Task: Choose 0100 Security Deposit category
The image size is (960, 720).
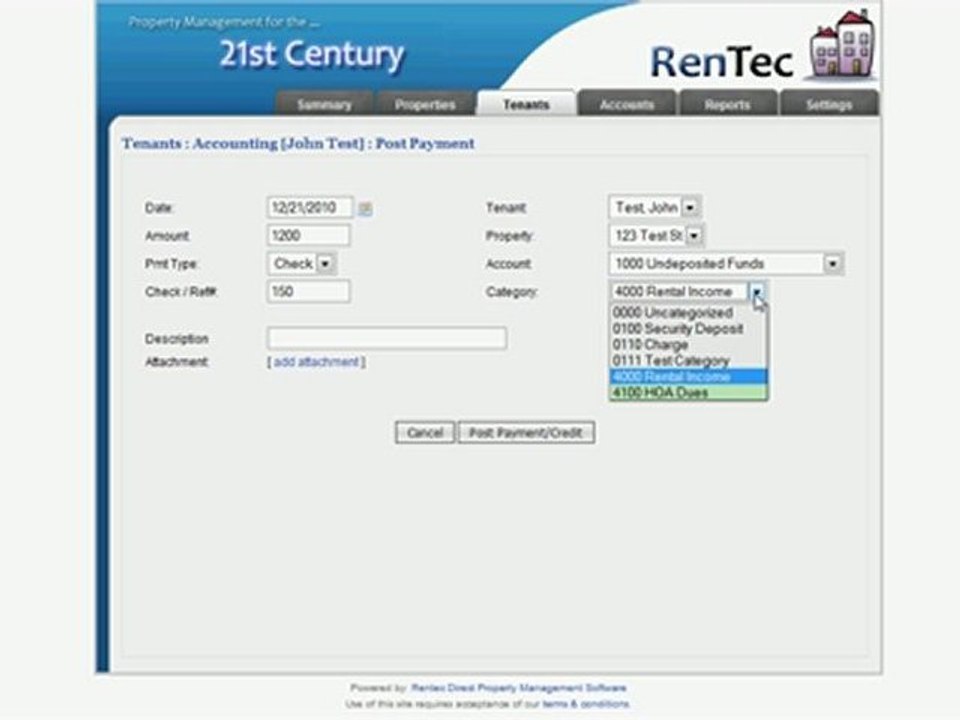Action: click(x=688, y=329)
